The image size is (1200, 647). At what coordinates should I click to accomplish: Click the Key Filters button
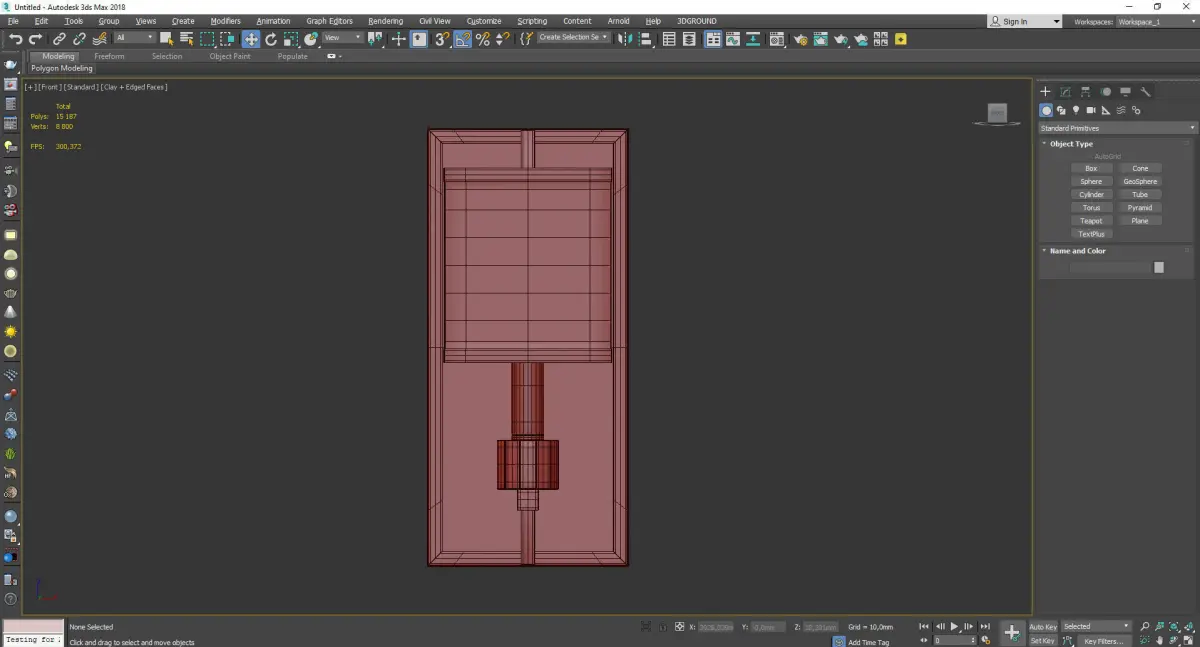pos(1103,641)
